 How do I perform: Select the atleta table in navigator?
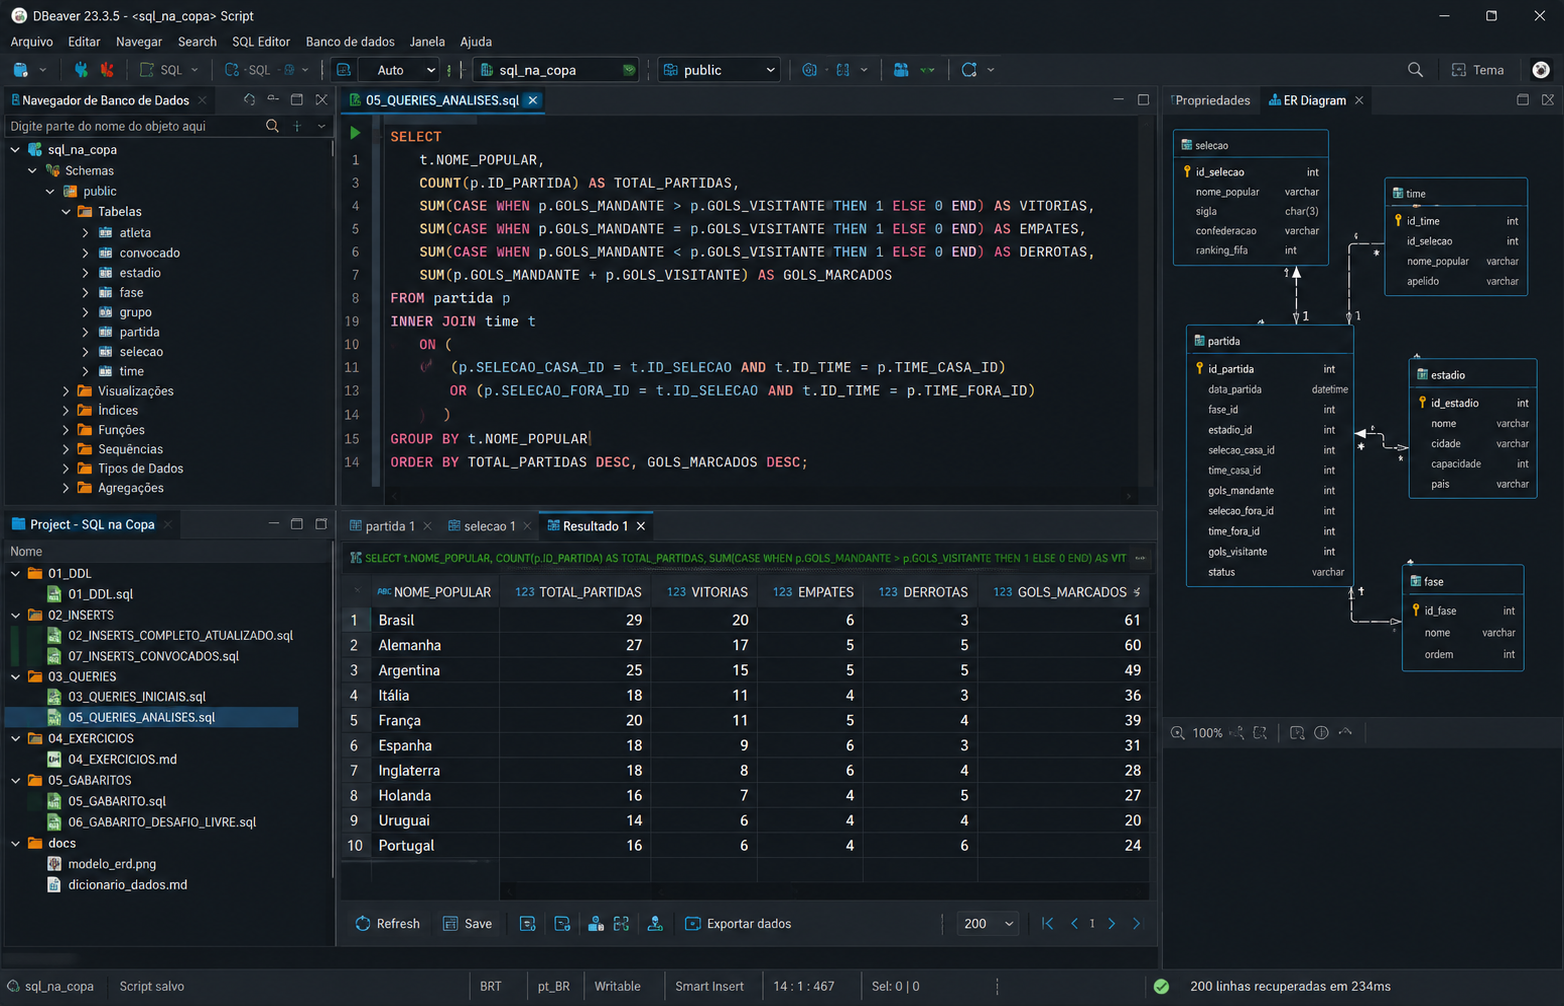[x=135, y=233]
